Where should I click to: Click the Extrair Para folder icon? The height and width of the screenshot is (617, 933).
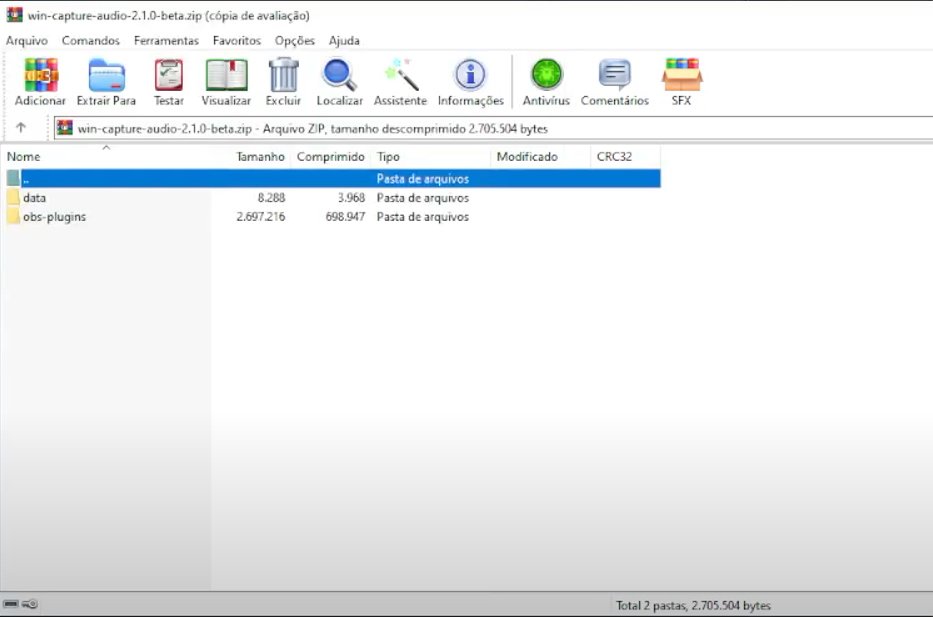click(107, 75)
